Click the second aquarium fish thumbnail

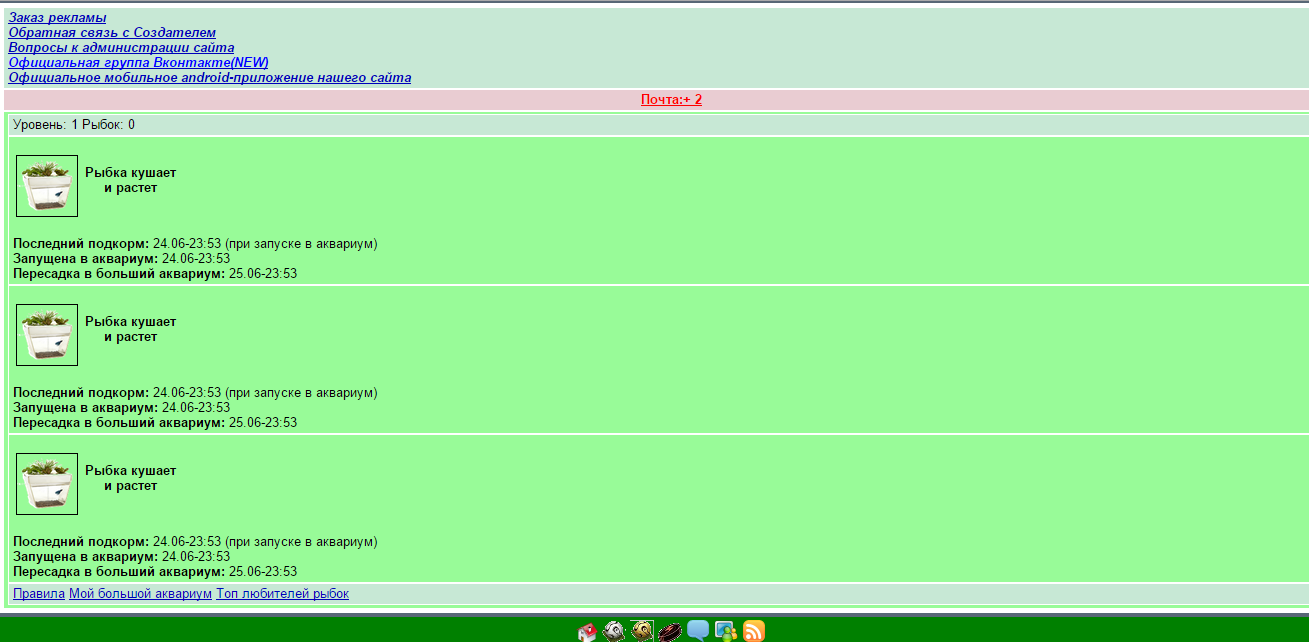(x=47, y=335)
